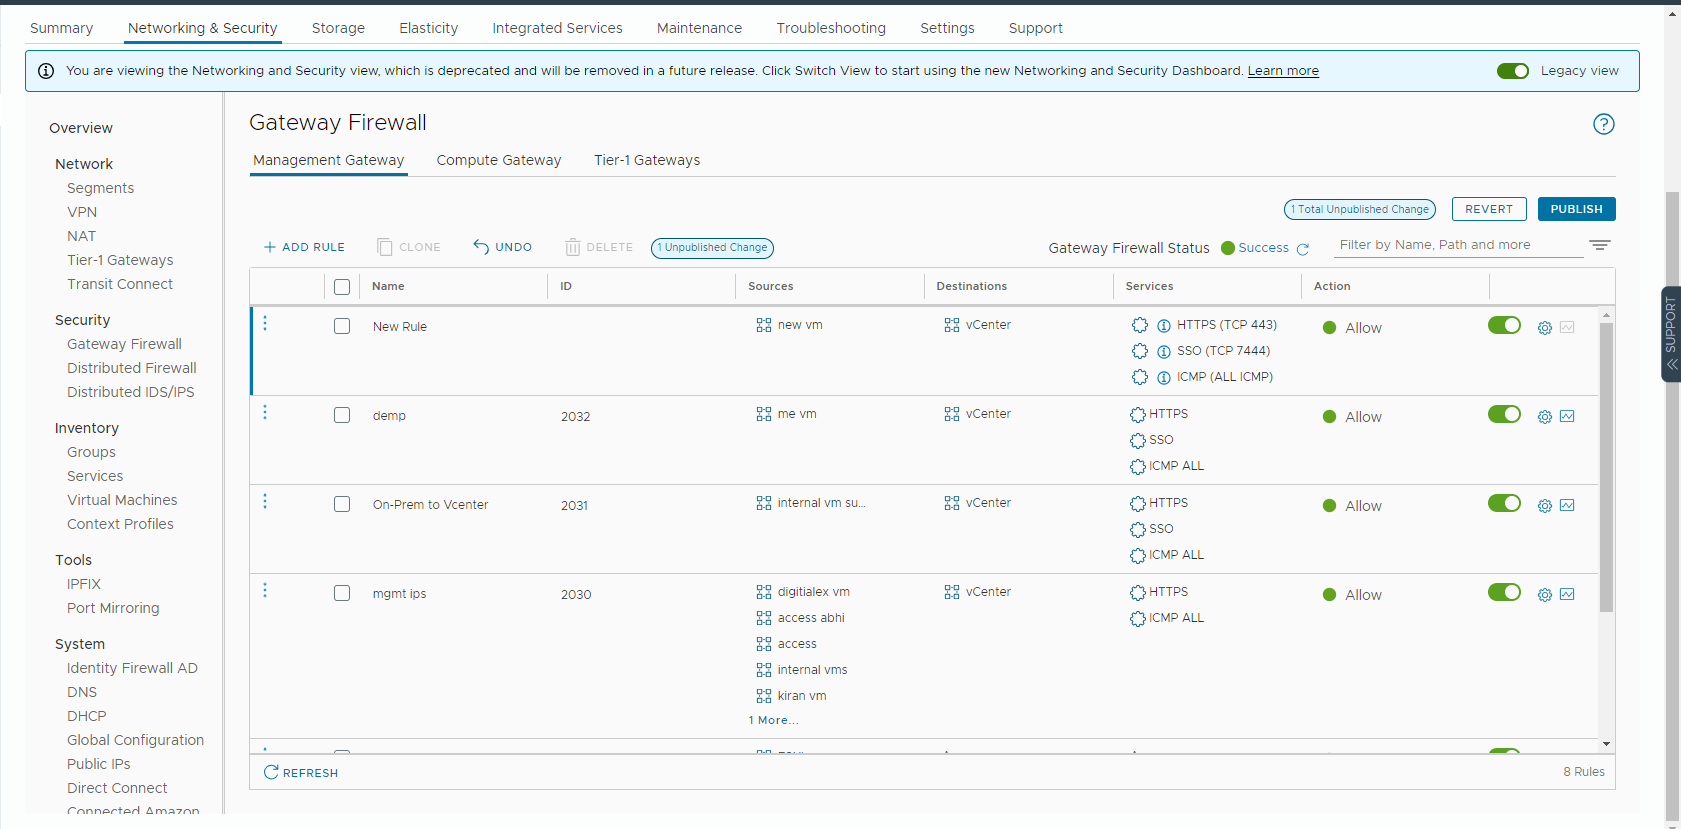Viewport: 1681px width, 829px height.
Task: Click the info icon next to HTTPS (TCP 443)
Action: coord(1164,326)
